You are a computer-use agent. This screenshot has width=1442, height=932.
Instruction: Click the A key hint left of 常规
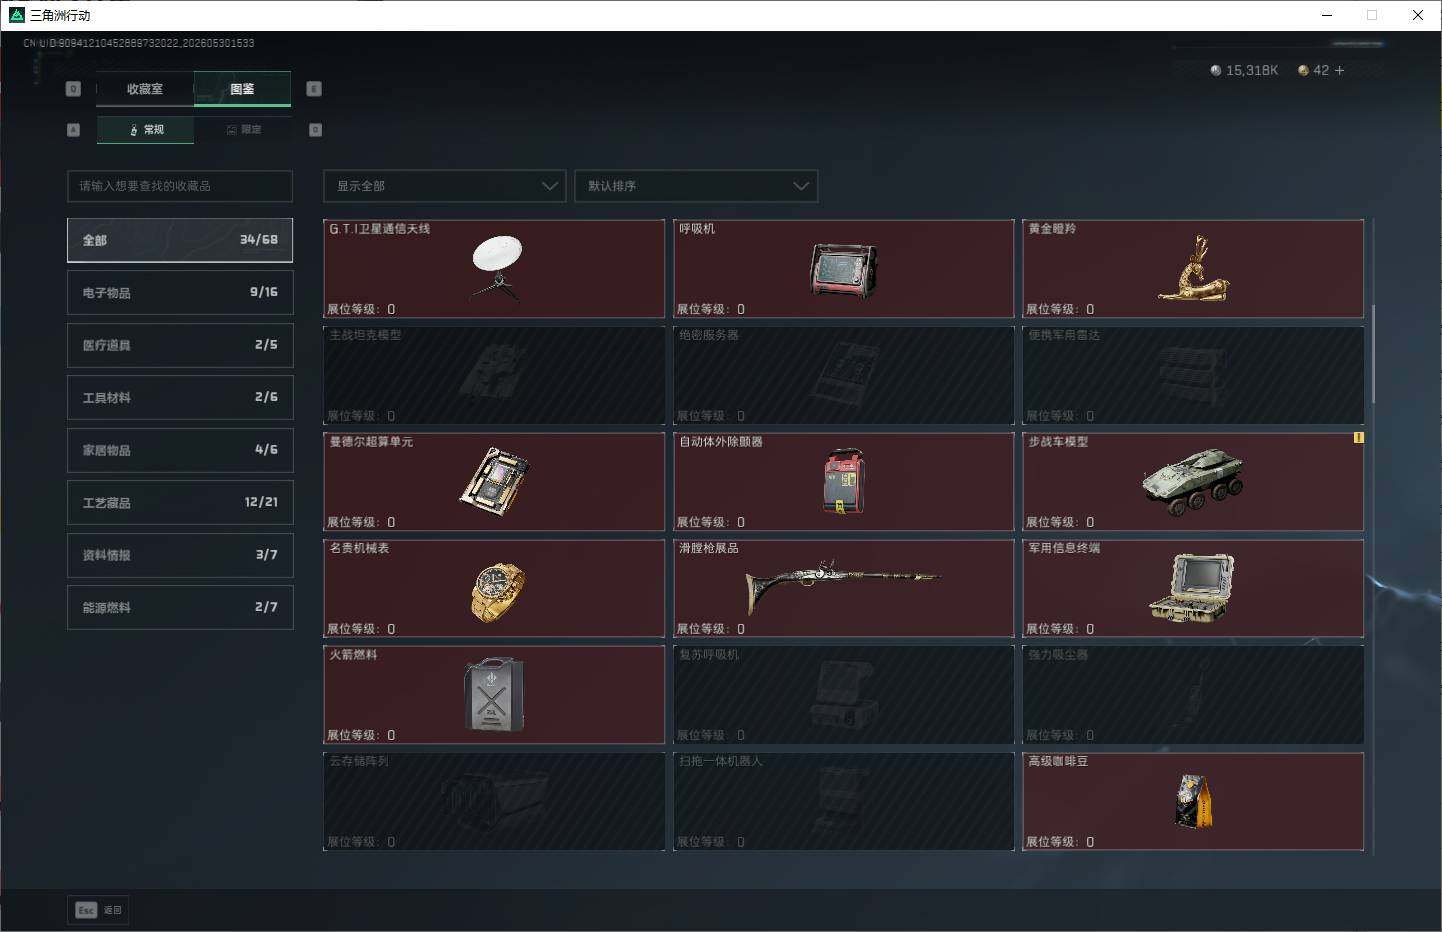click(x=73, y=130)
